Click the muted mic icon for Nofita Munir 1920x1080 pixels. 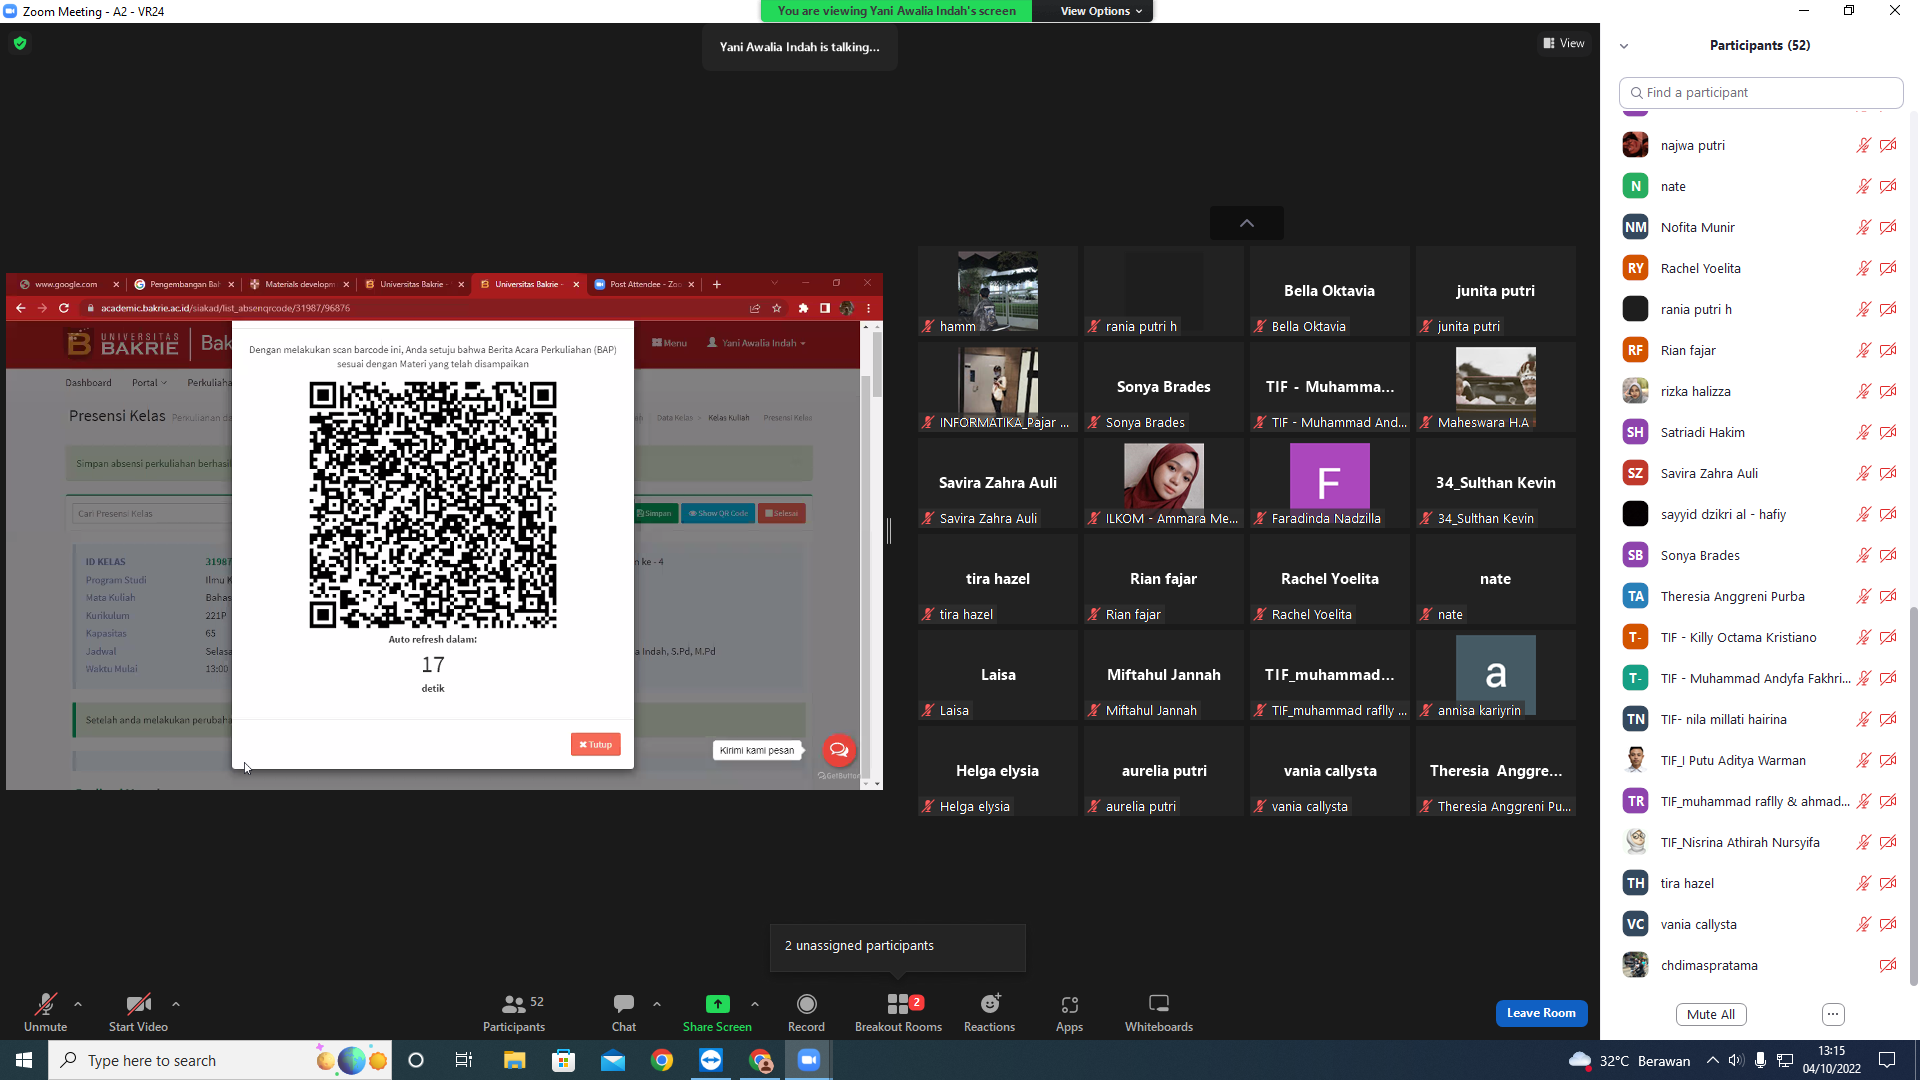pos(1863,227)
